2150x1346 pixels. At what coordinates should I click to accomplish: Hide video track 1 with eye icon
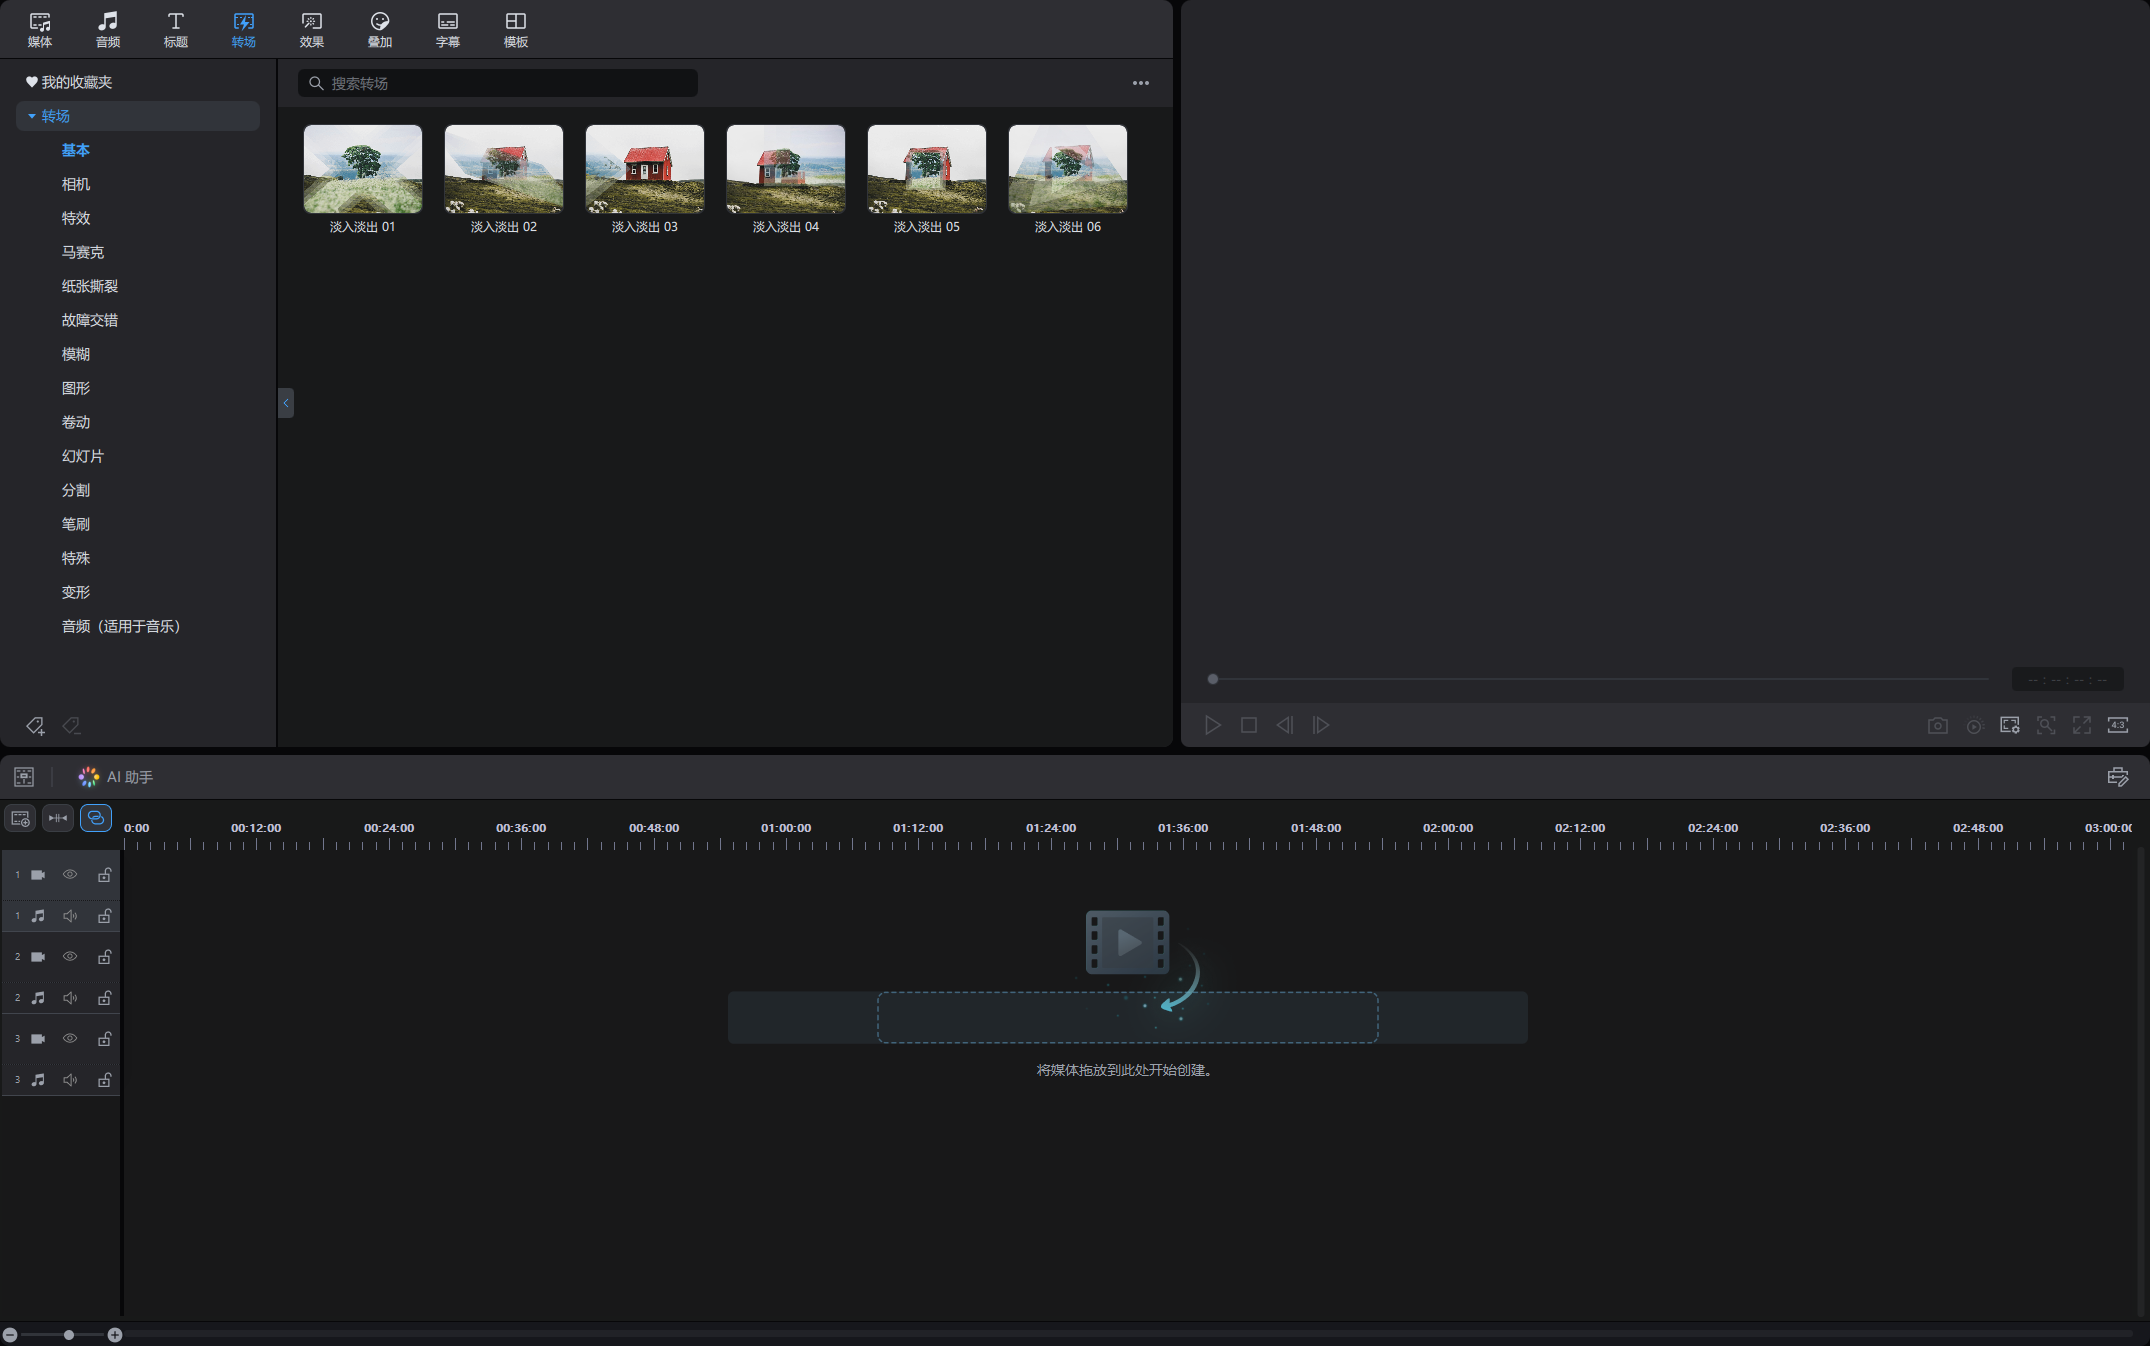(70, 875)
